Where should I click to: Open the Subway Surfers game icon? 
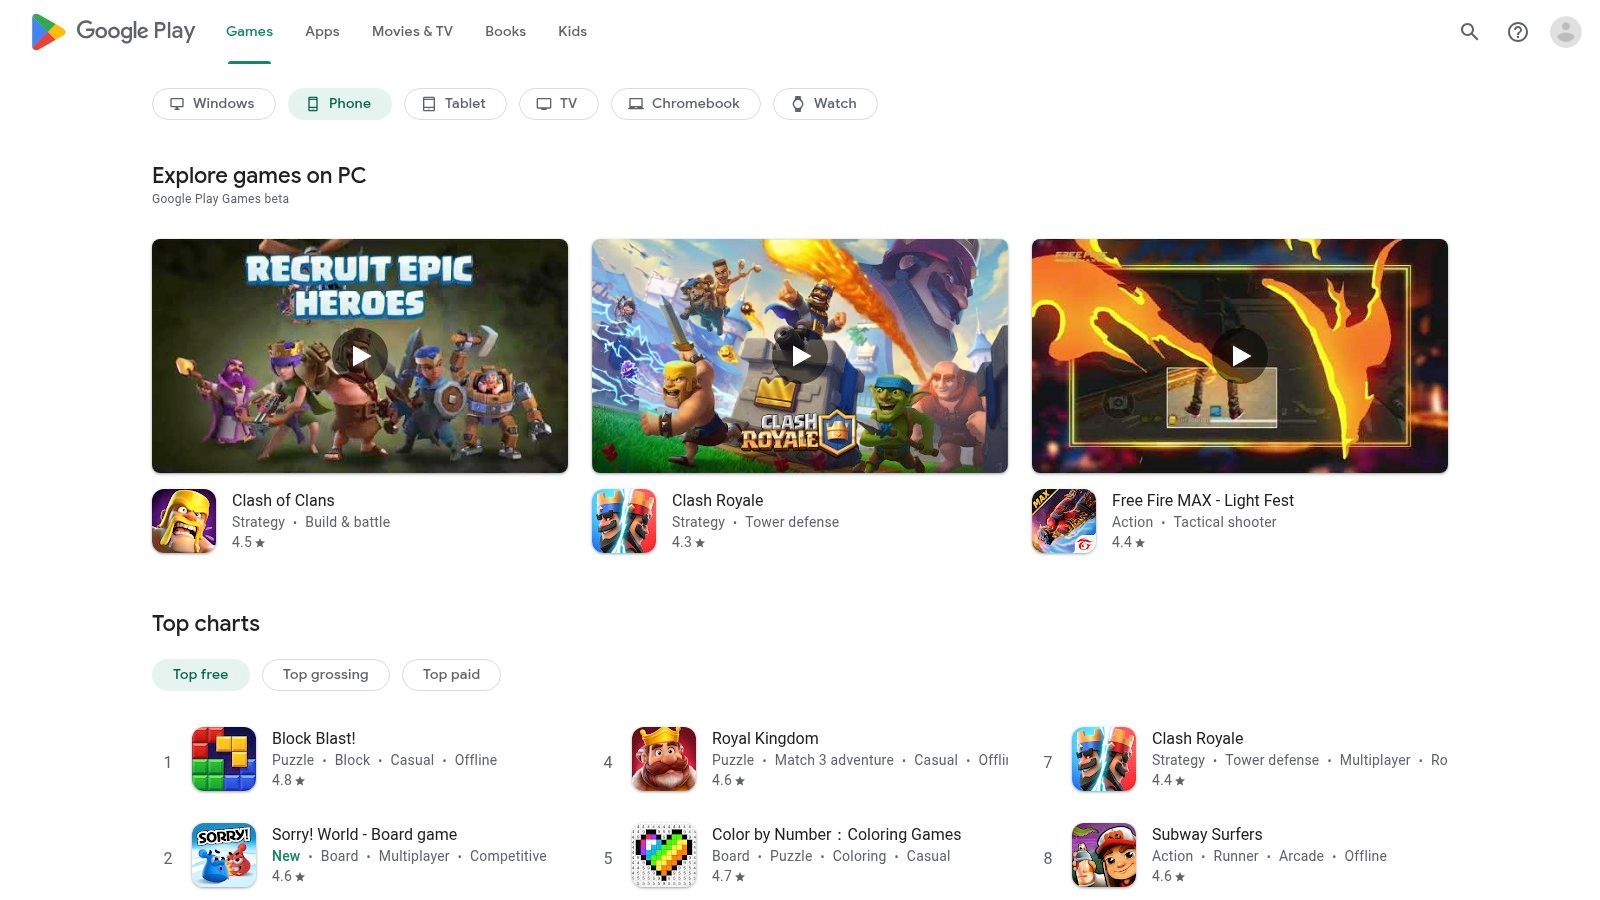point(1104,855)
